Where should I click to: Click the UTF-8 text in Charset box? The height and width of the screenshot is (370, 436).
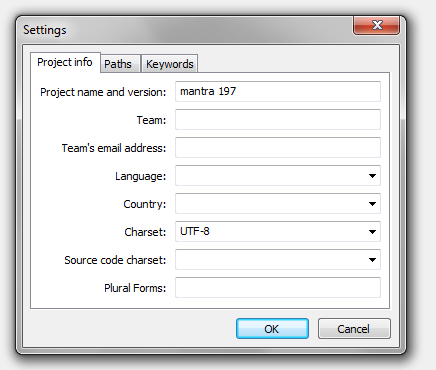tap(195, 231)
